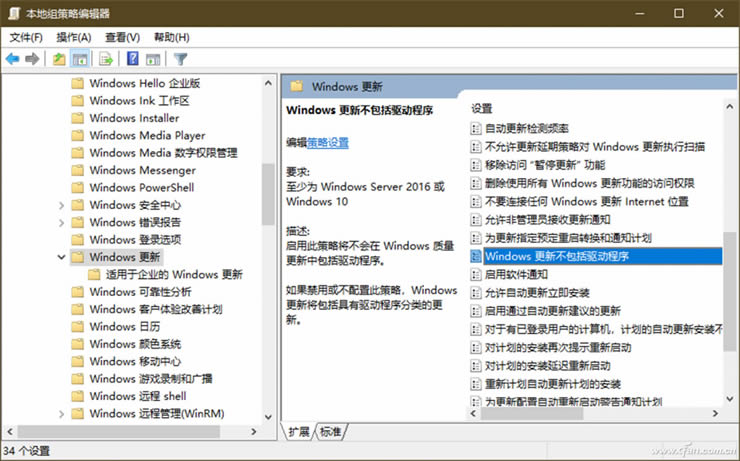Click policy icon for 自动更新检测频率
Screen dimensions: 740x461
476,128
